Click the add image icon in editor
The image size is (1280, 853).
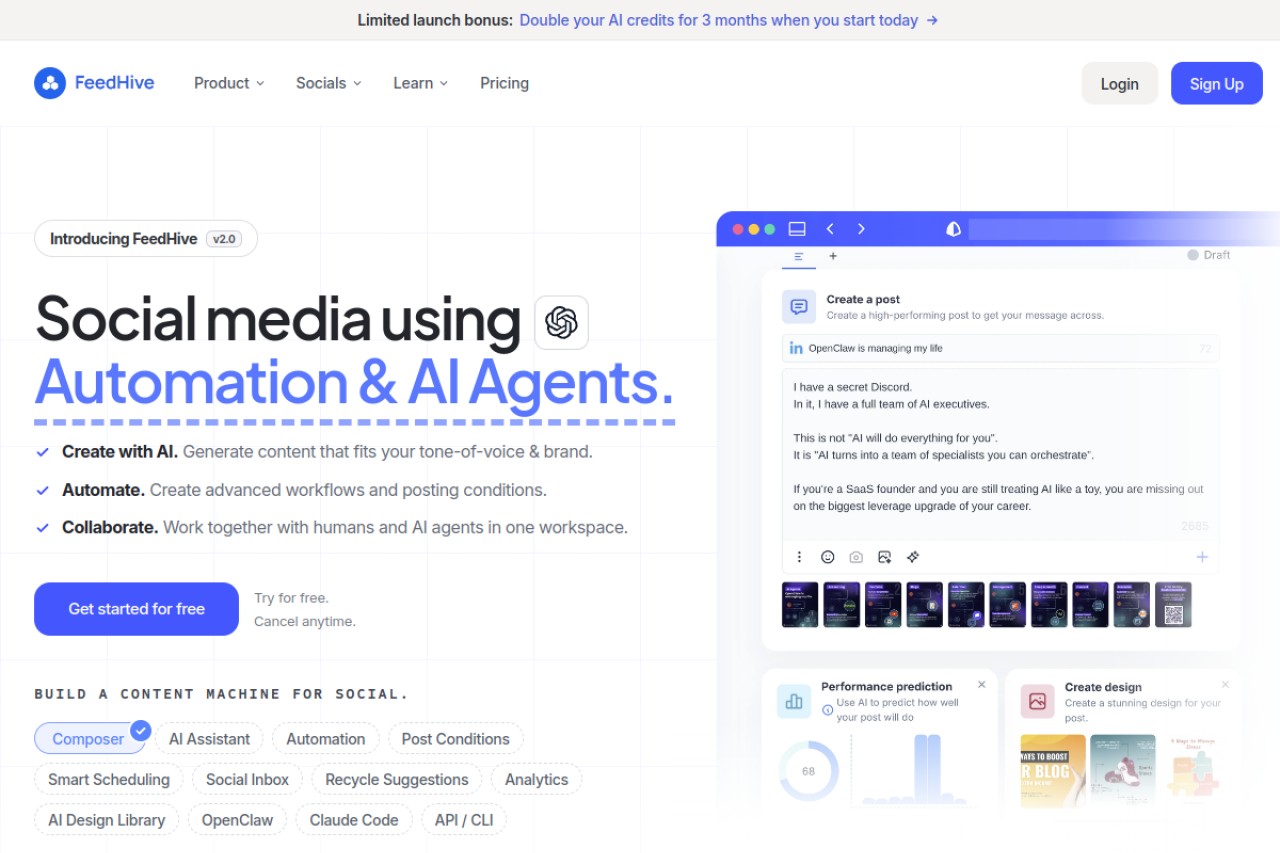coord(884,557)
